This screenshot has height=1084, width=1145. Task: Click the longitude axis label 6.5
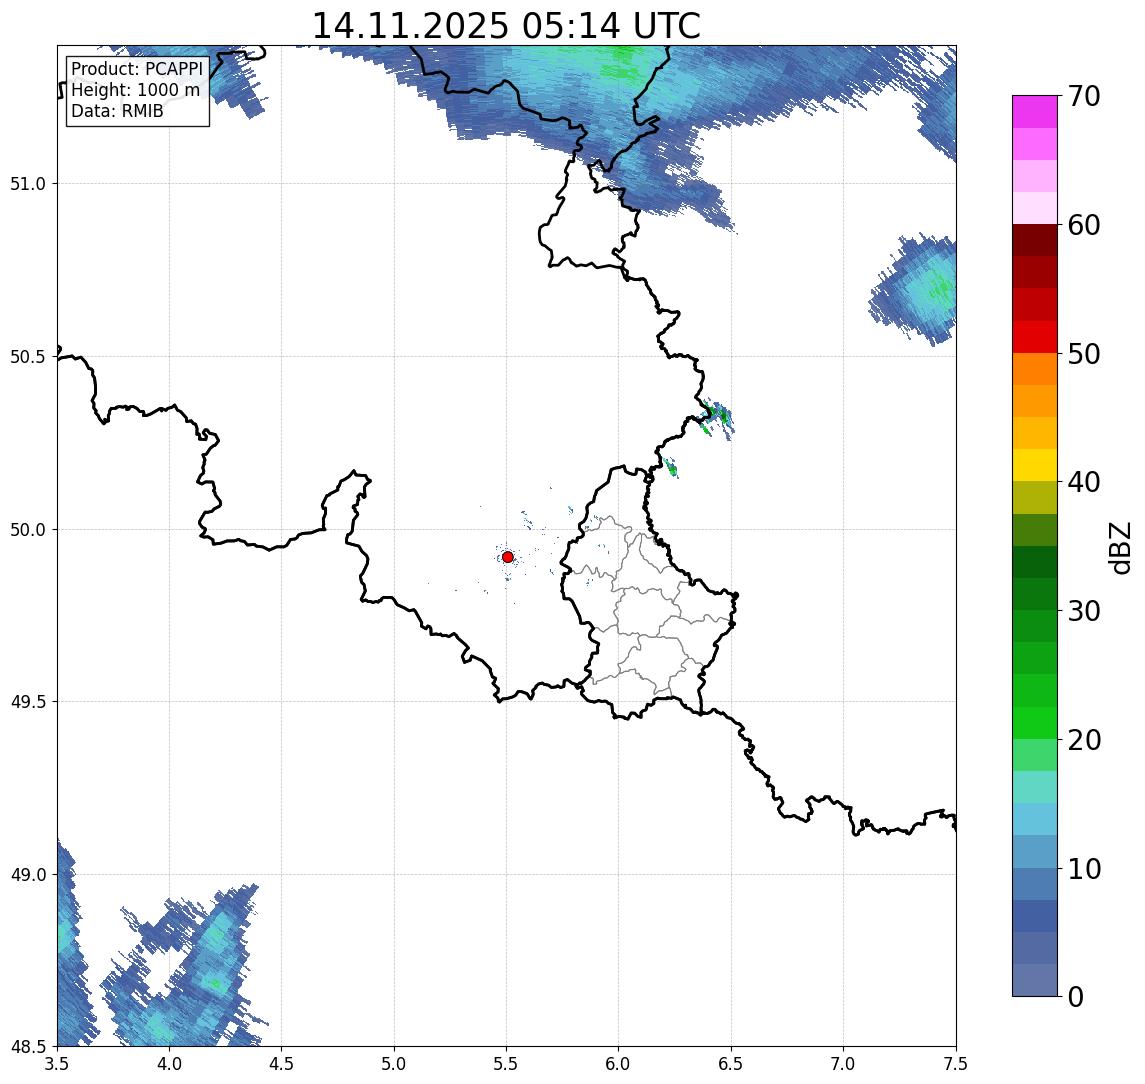[731, 1064]
